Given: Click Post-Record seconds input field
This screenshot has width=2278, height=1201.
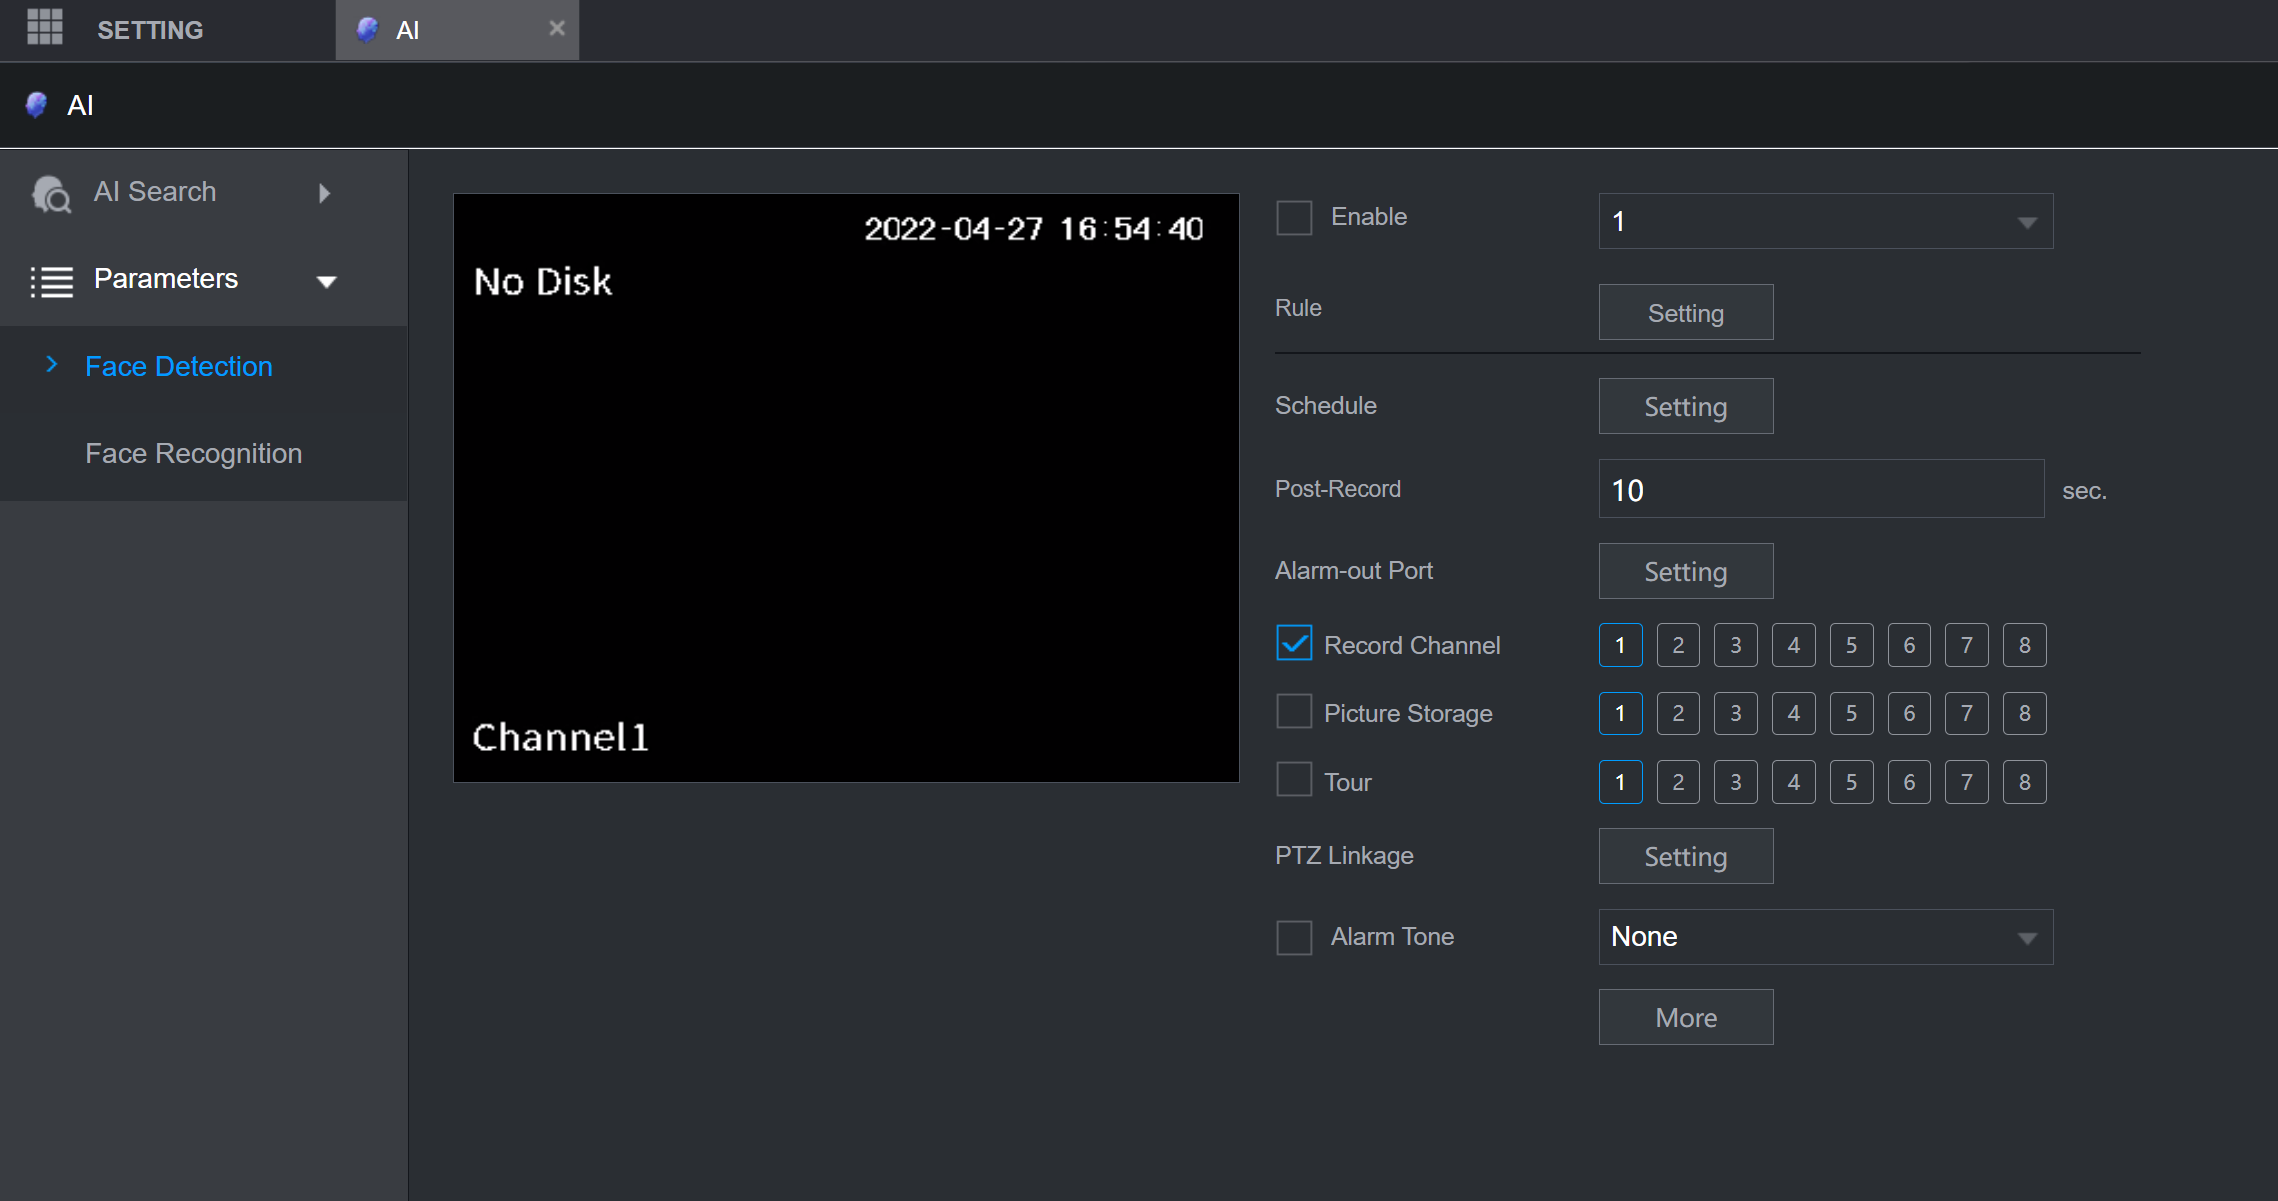Looking at the screenshot, I should pyautogui.click(x=1823, y=488).
